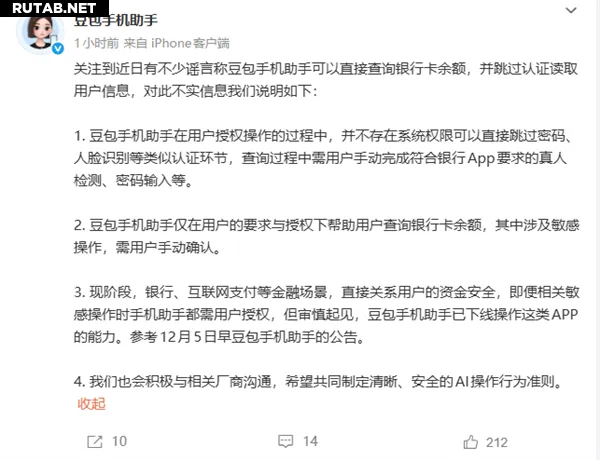The image size is (600, 460).
Task: Click the blue verified badge on avatar
Action: click(58, 49)
